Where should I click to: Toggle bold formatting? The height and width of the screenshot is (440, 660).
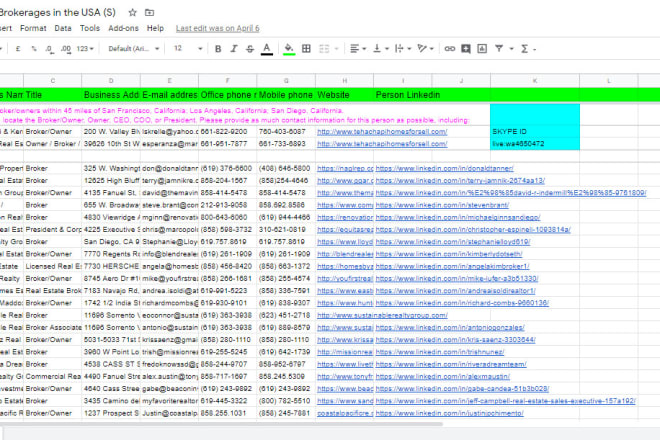(x=218, y=49)
